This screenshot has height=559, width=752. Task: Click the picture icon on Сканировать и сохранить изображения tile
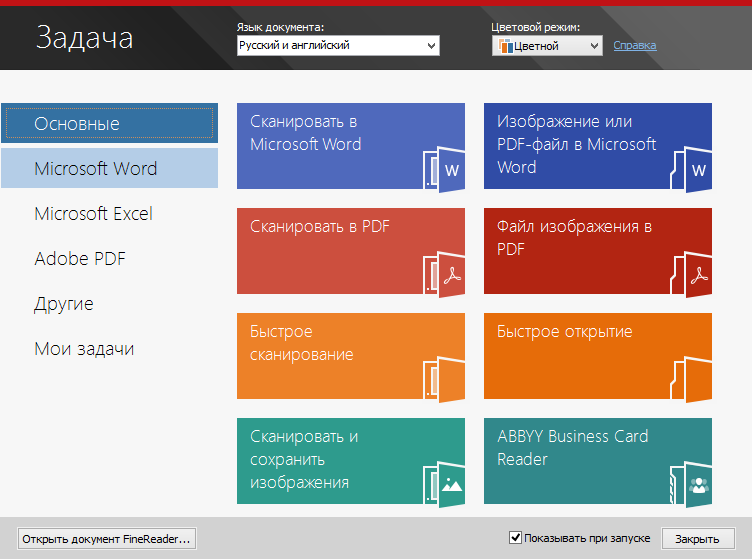tap(444, 484)
